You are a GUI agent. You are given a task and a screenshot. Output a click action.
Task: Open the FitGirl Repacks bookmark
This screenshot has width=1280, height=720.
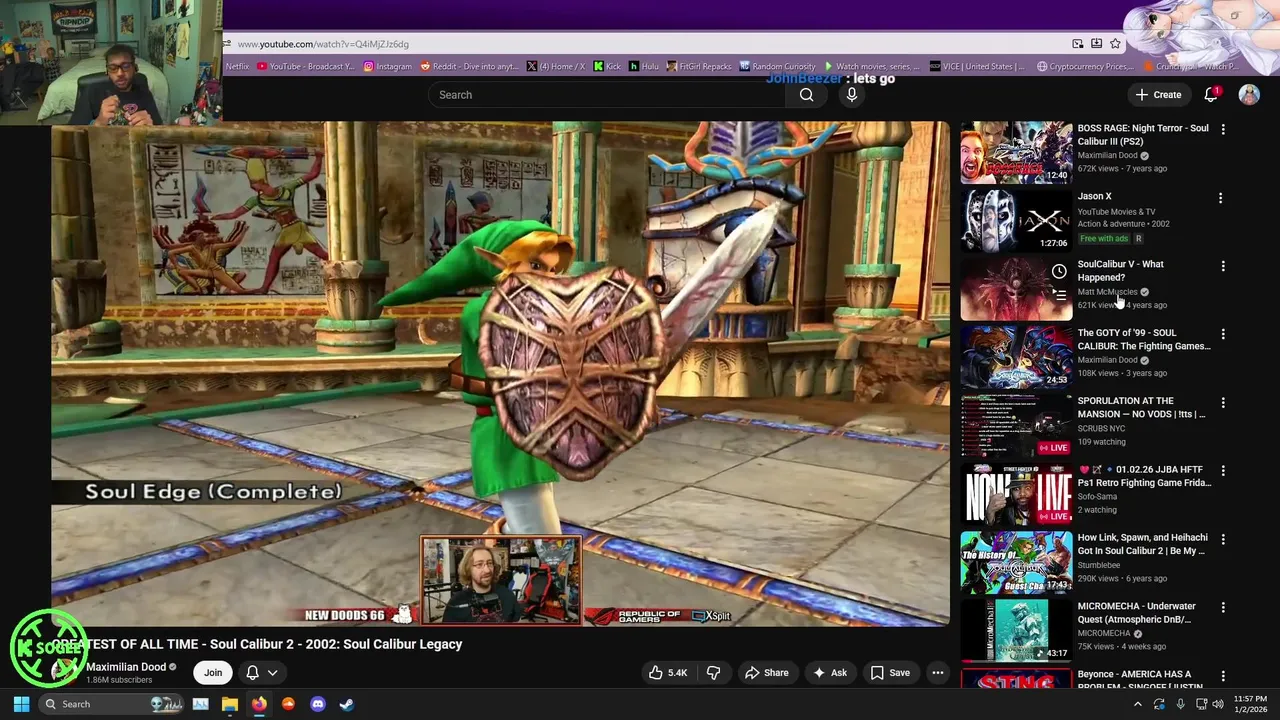699,66
